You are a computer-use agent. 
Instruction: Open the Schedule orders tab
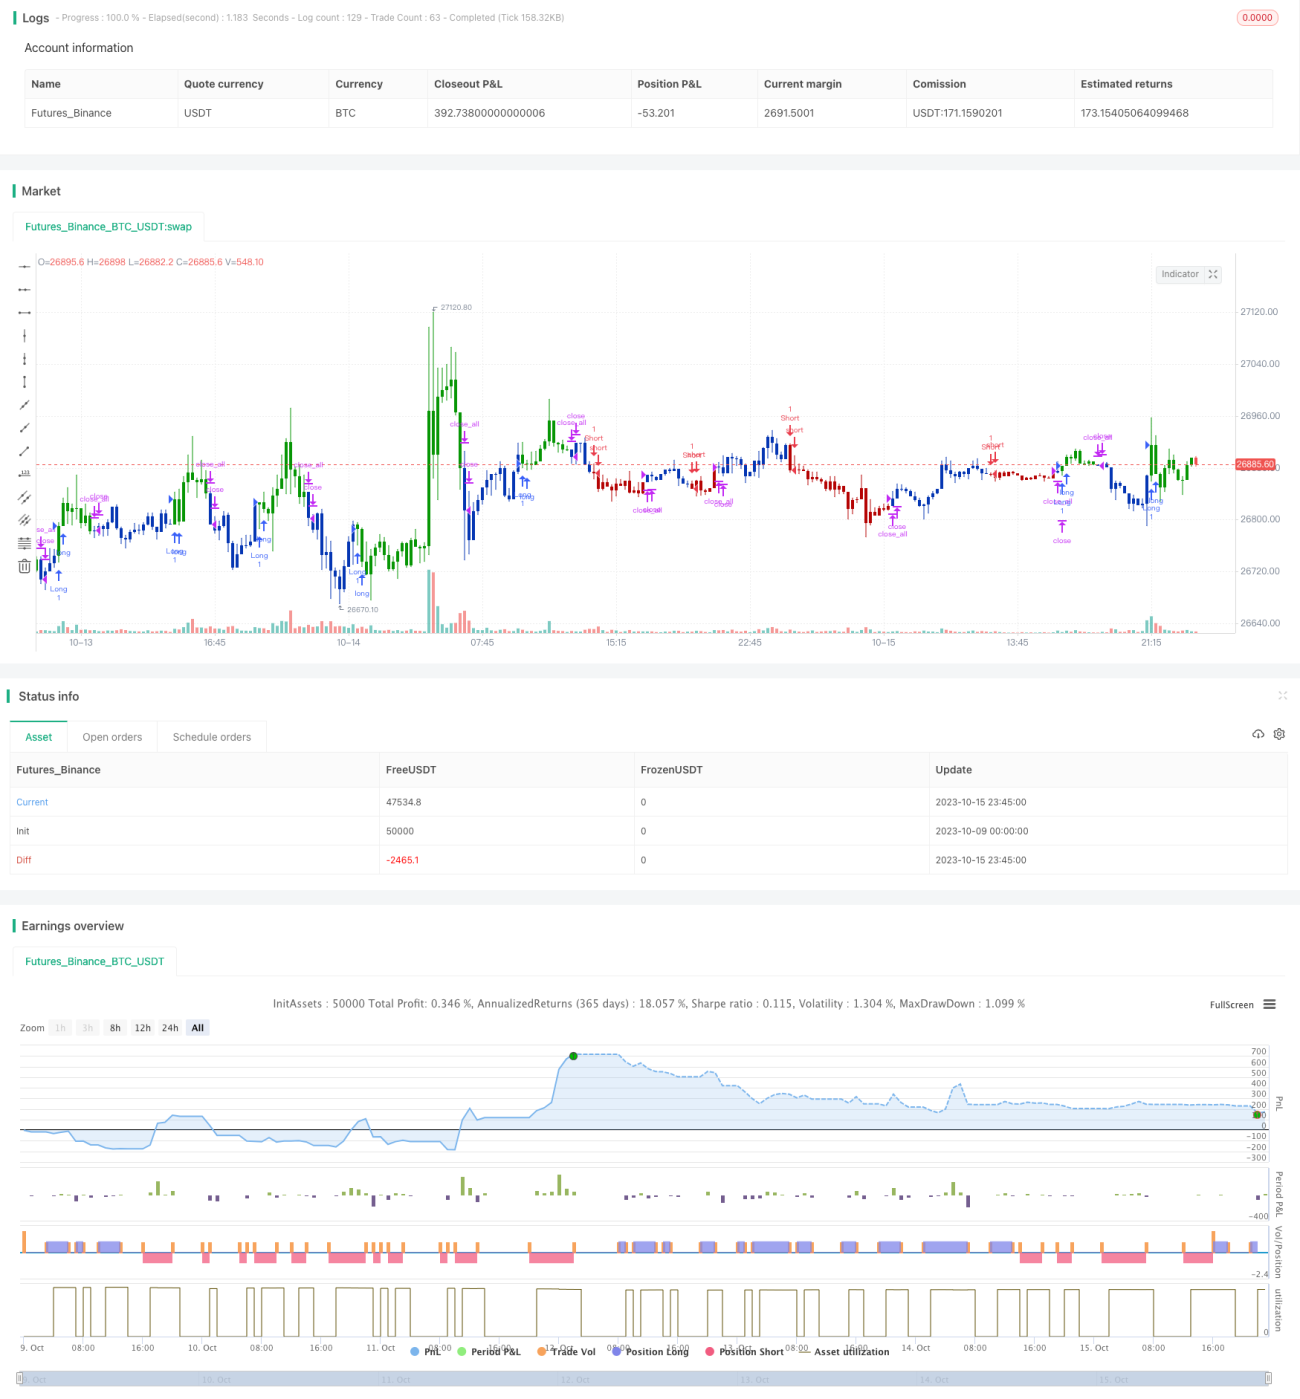click(x=212, y=737)
